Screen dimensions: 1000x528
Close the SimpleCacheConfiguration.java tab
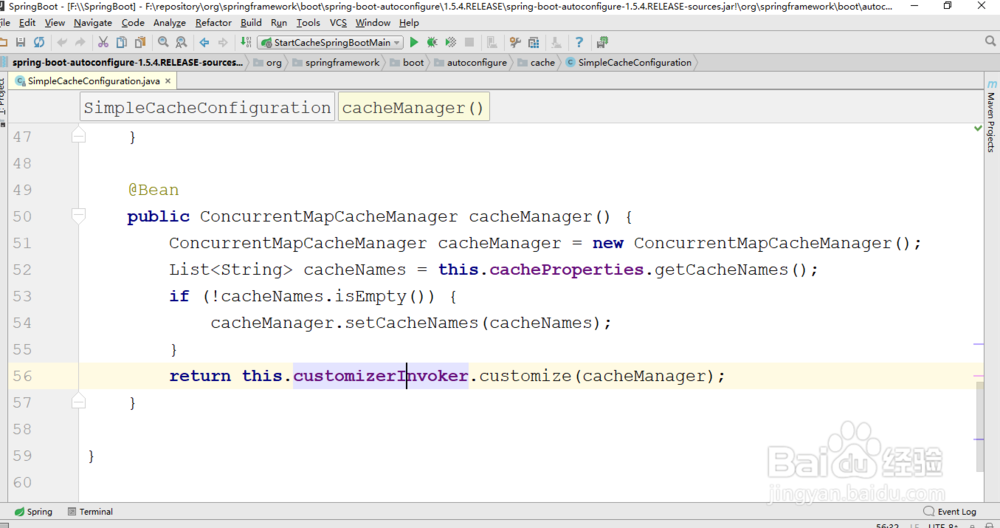[x=168, y=81]
